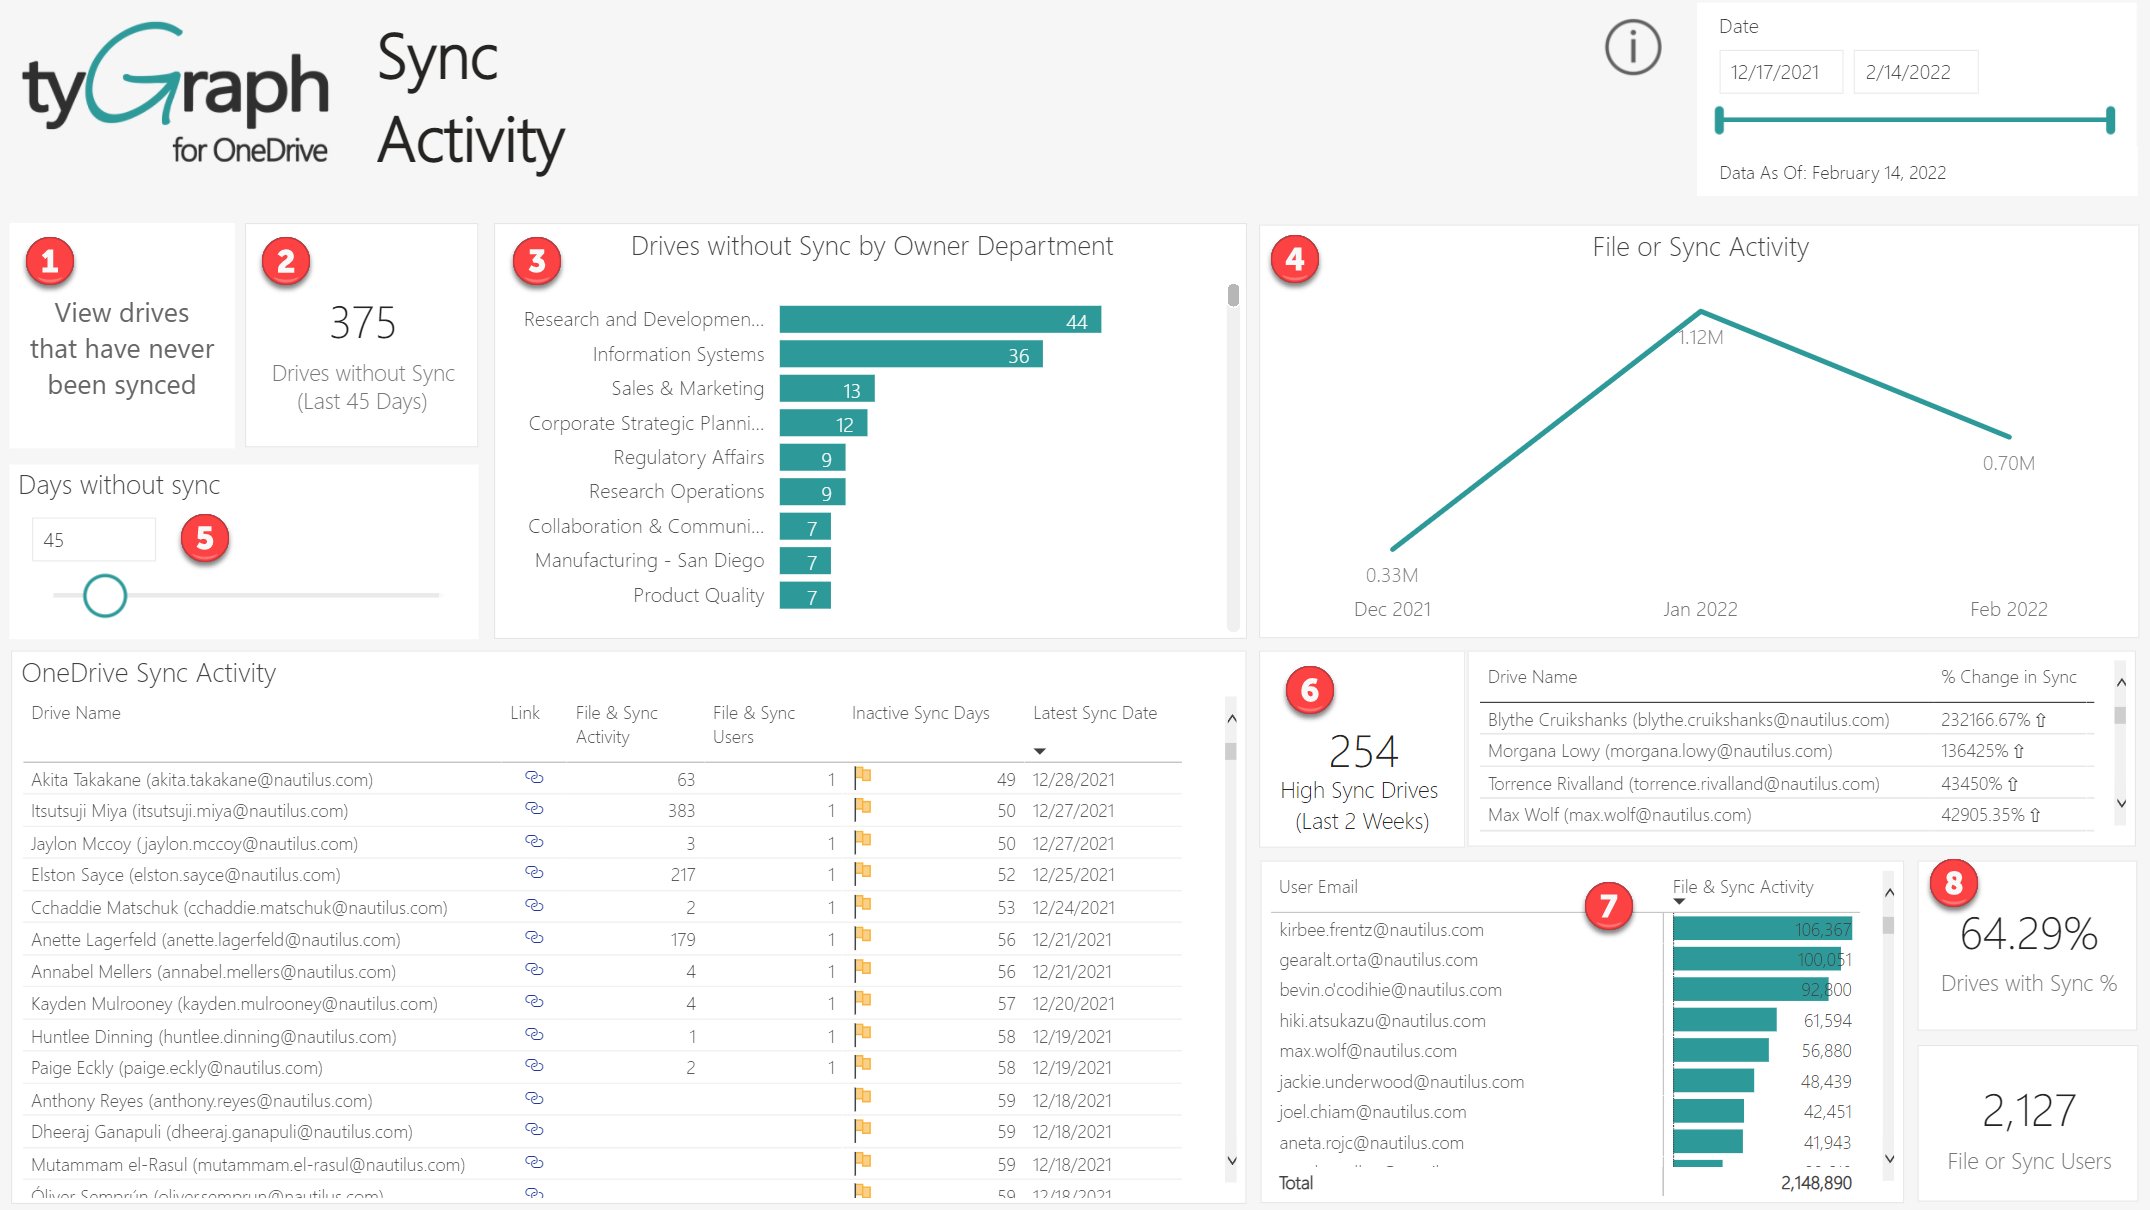Open link icon for Akita Takakane

534,777
